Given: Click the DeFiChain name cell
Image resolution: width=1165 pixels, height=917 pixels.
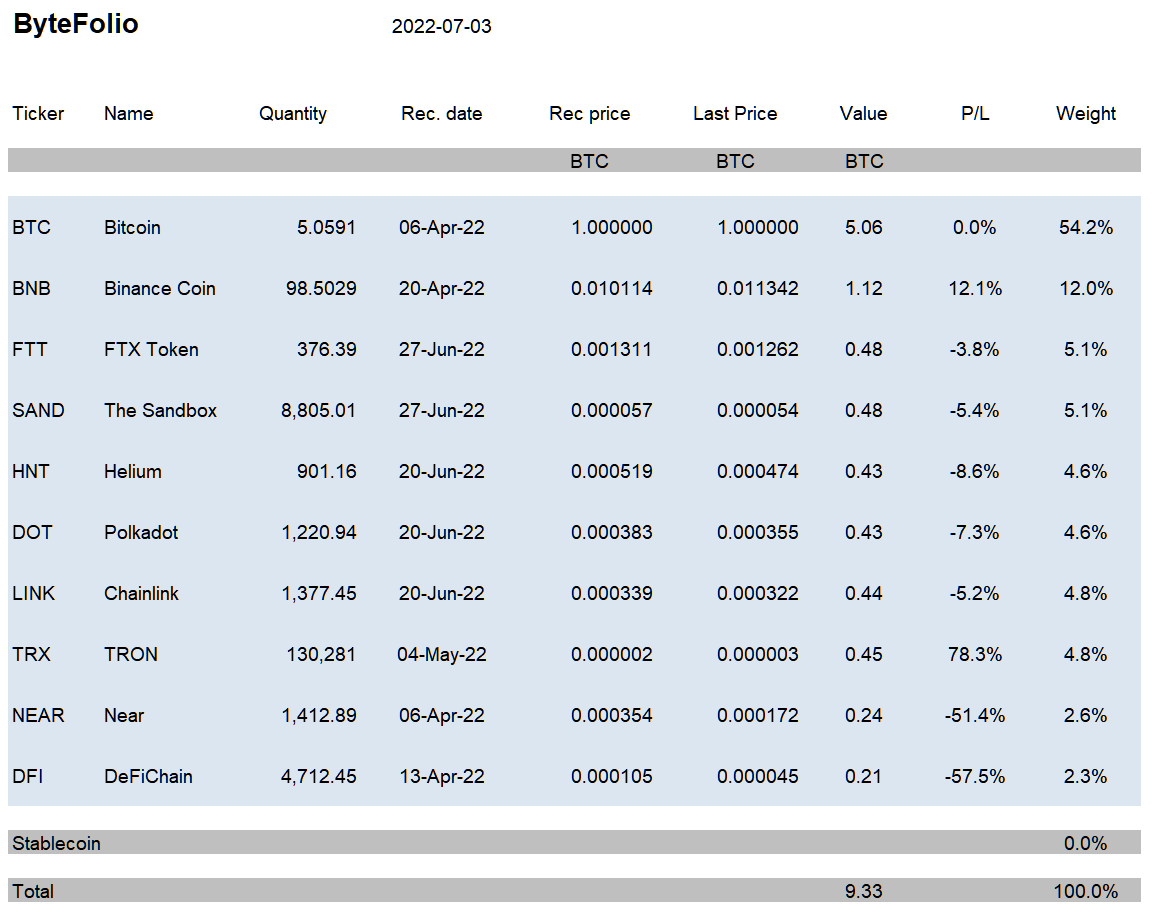Looking at the screenshot, I should (x=149, y=776).
